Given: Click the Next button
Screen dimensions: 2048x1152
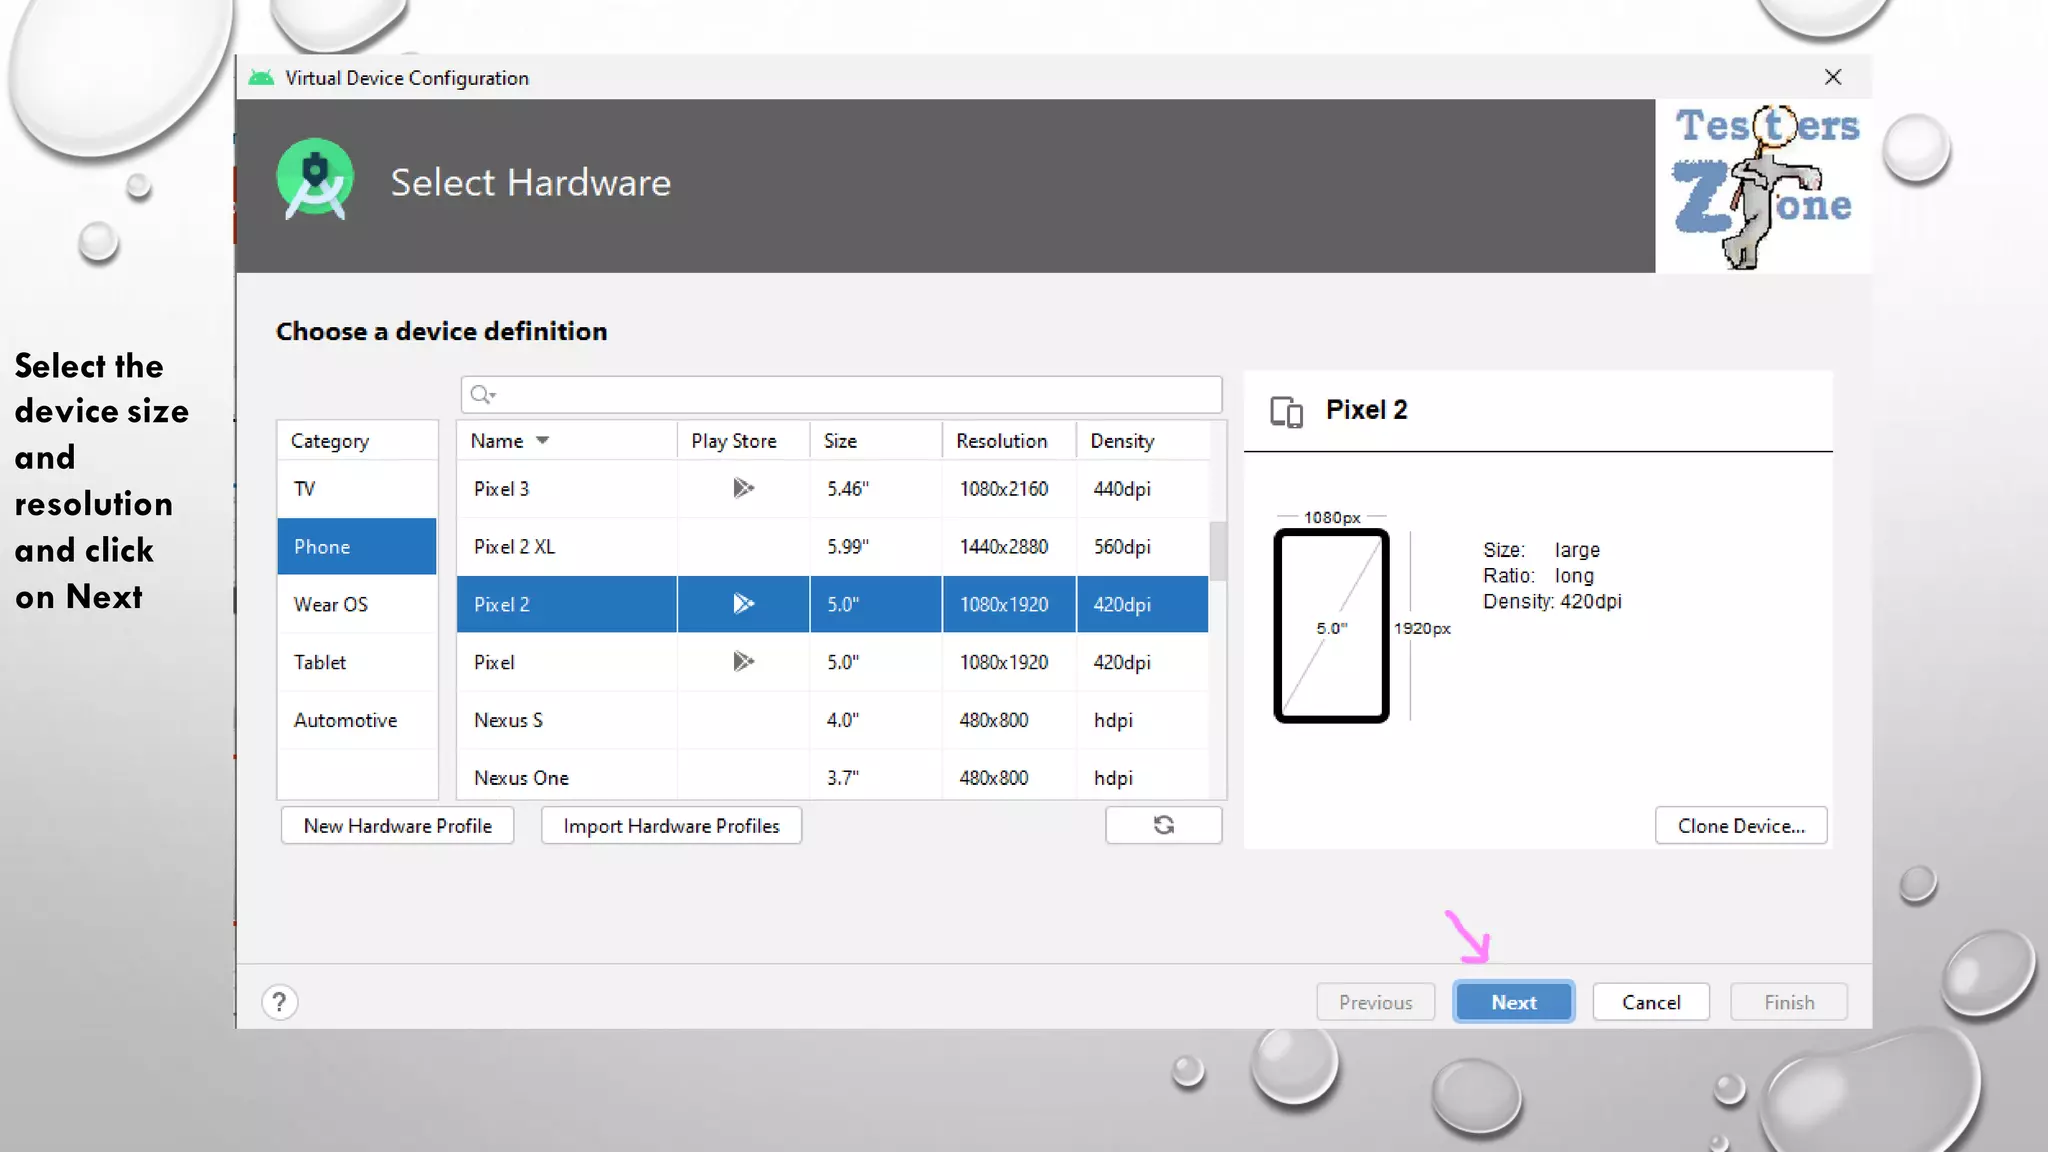Looking at the screenshot, I should (x=1514, y=1002).
